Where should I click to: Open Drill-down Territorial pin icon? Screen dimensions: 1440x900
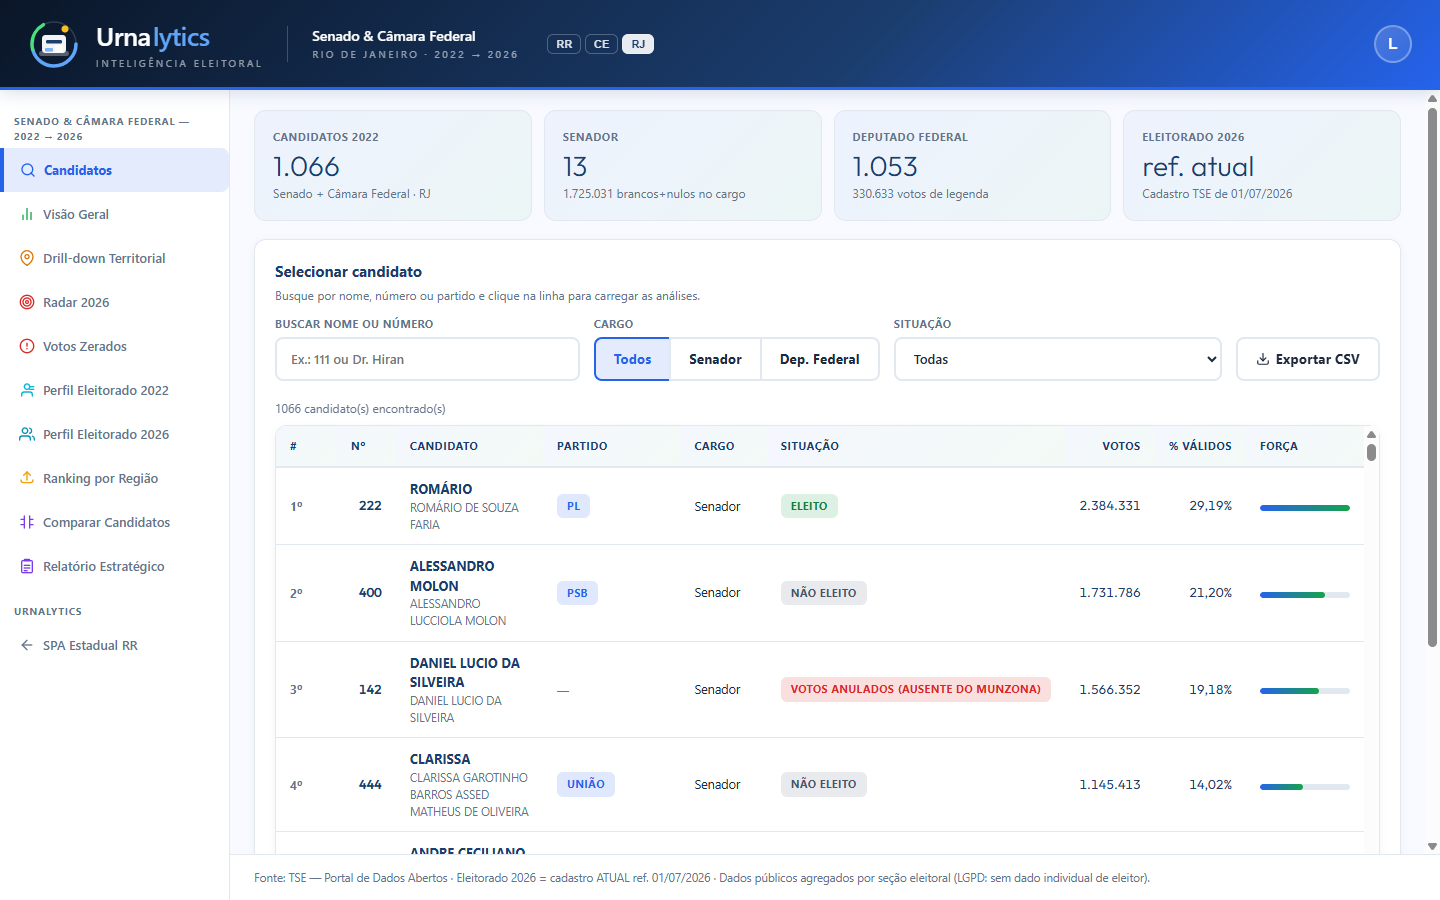tap(27, 258)
